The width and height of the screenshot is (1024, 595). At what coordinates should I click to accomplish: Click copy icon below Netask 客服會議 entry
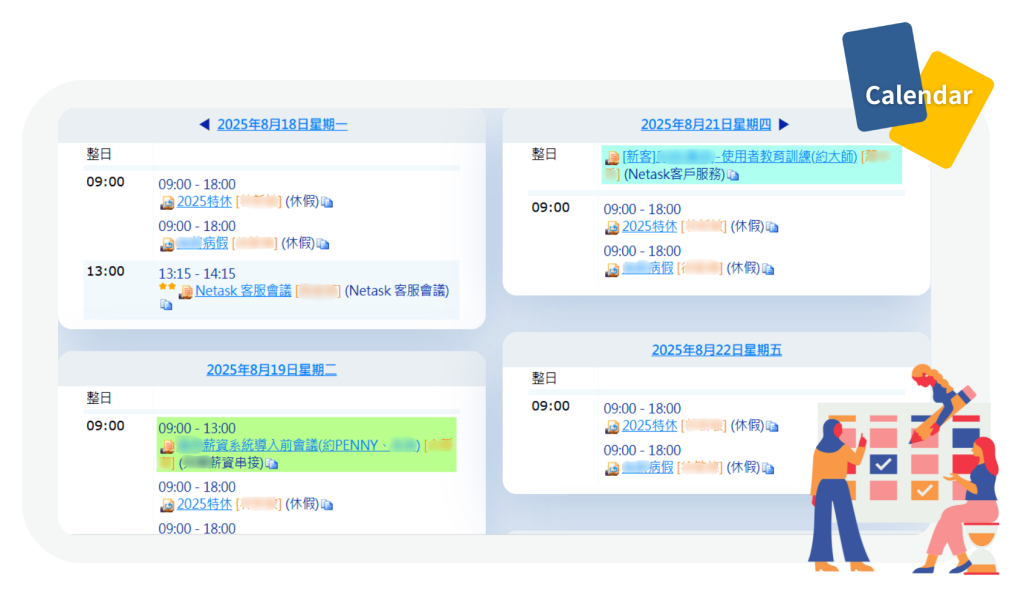click(166, 305)
